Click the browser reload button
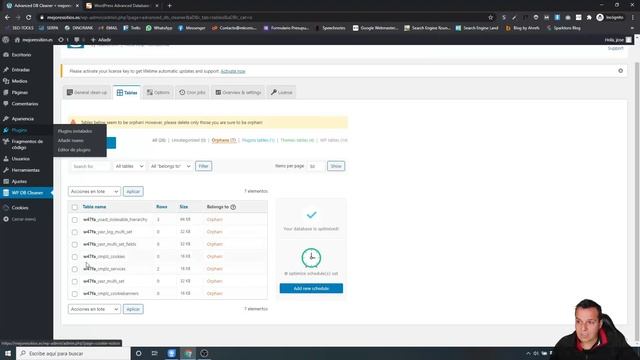The height and width of the screenshot is (360, 640). pos(29,18)
